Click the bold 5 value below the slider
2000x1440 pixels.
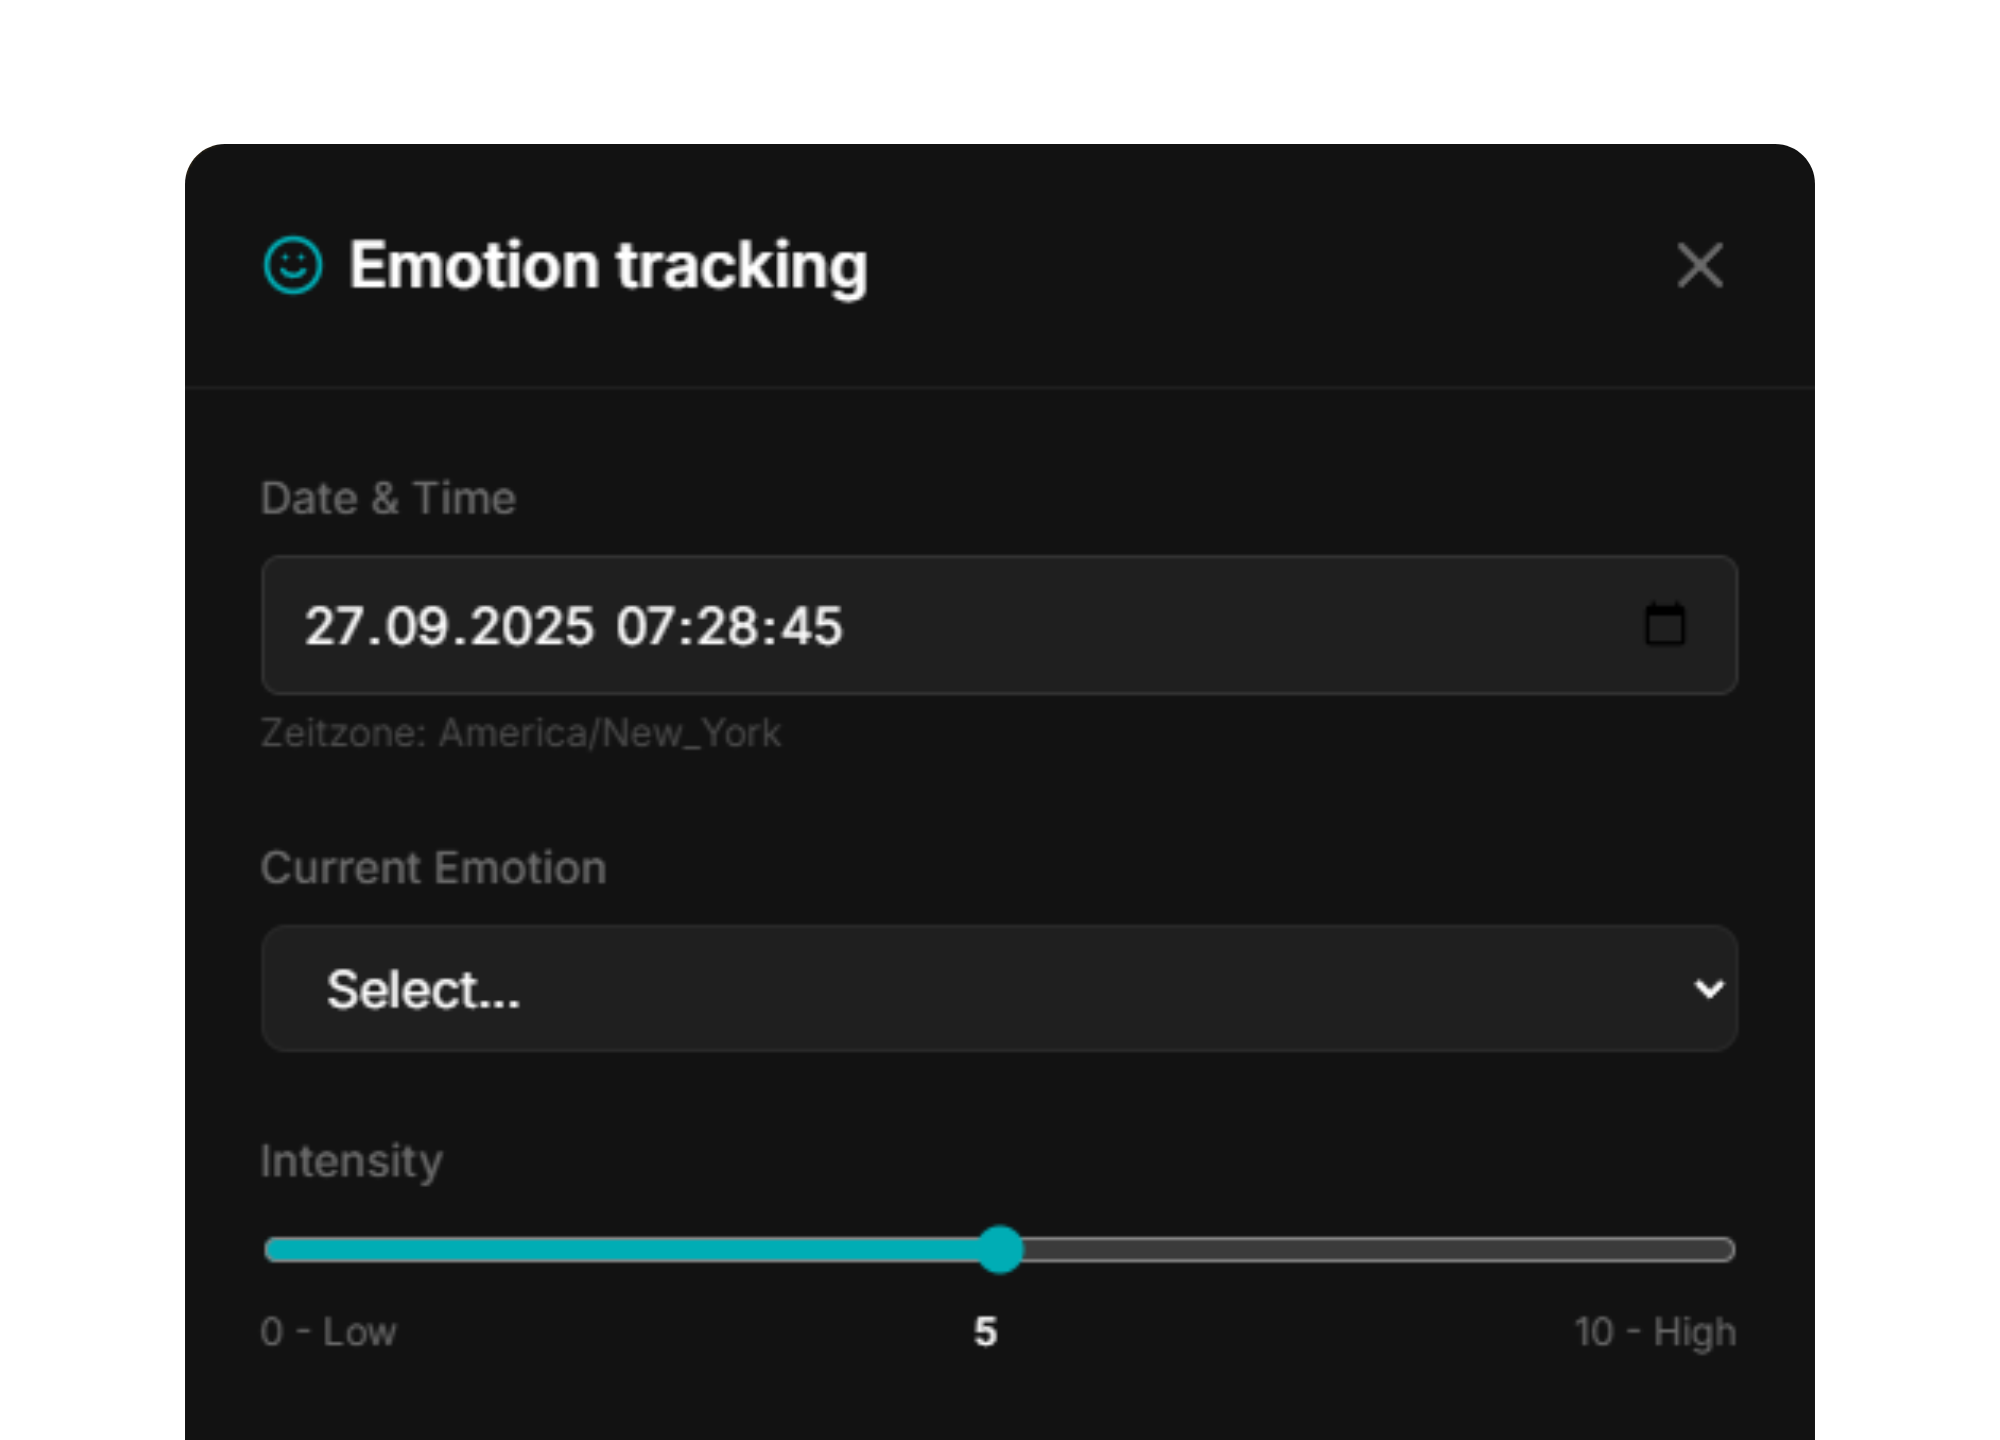point(986,1331)
